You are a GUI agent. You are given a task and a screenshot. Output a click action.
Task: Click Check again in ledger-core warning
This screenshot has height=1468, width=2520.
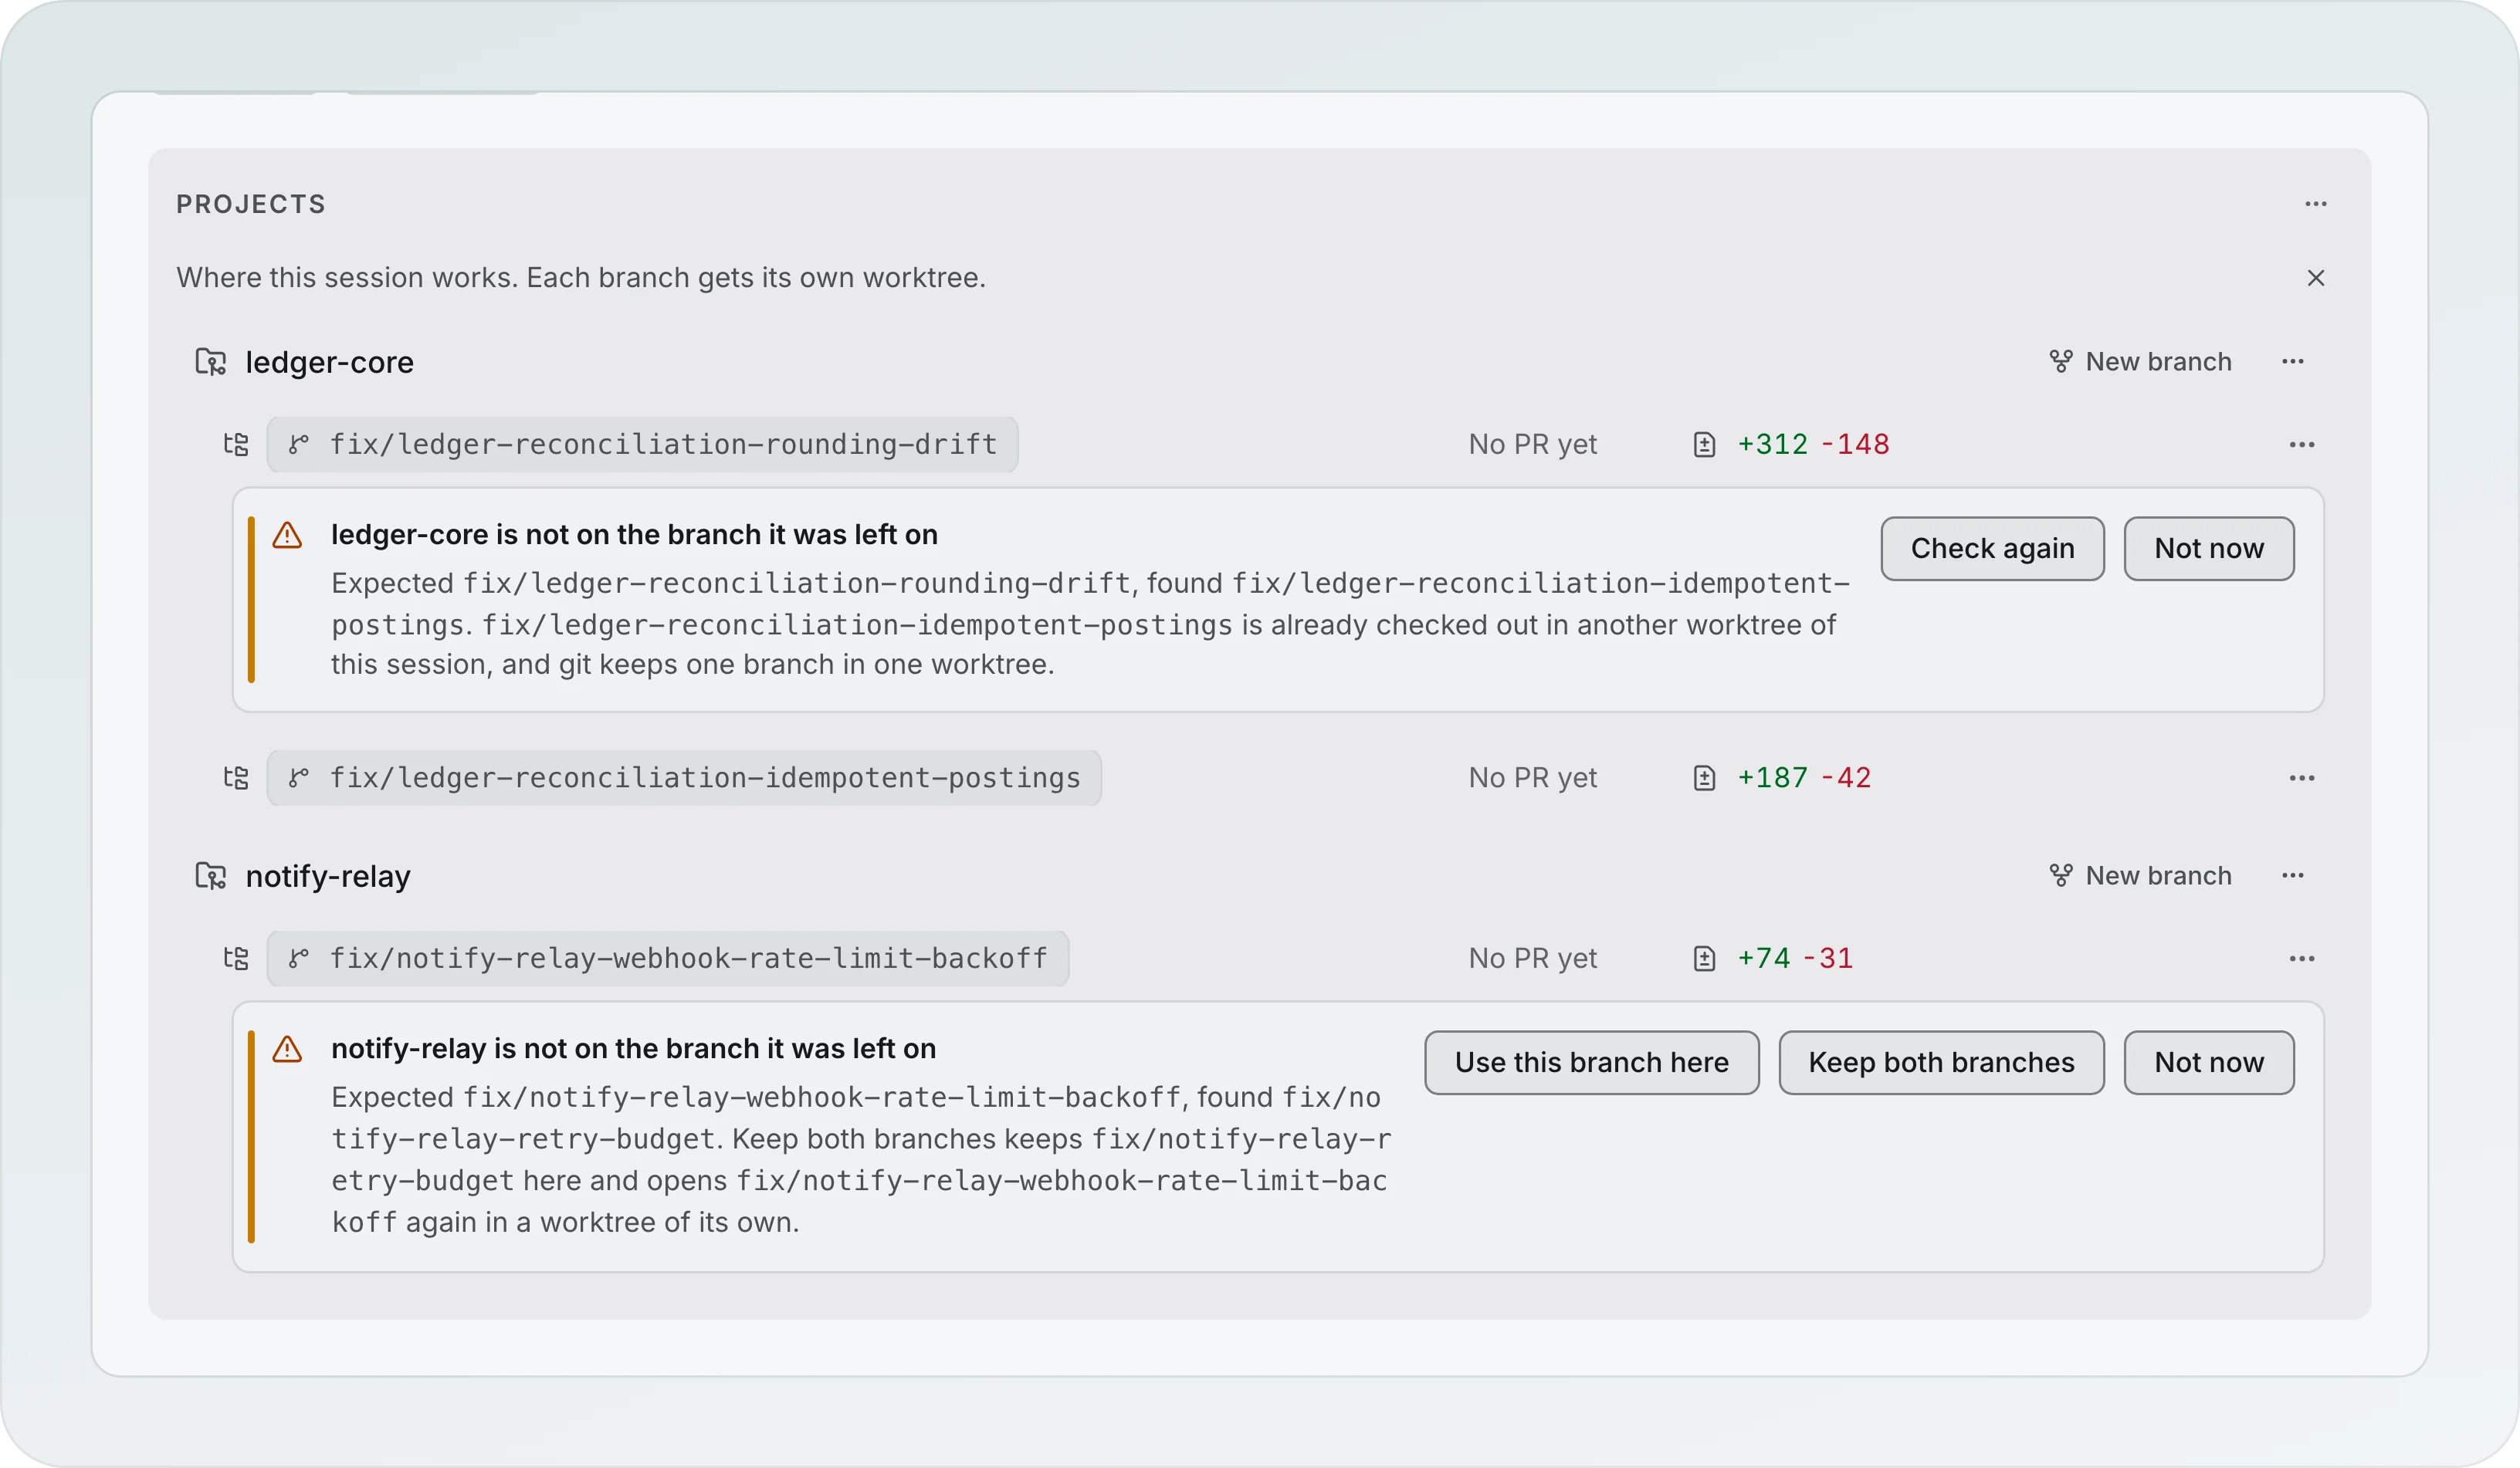pyautogui.click(x=1992, y=548)
